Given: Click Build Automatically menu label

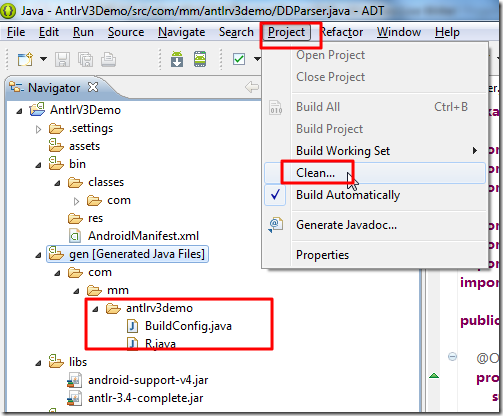Looking at the screenshot, I should pos(348,195).
